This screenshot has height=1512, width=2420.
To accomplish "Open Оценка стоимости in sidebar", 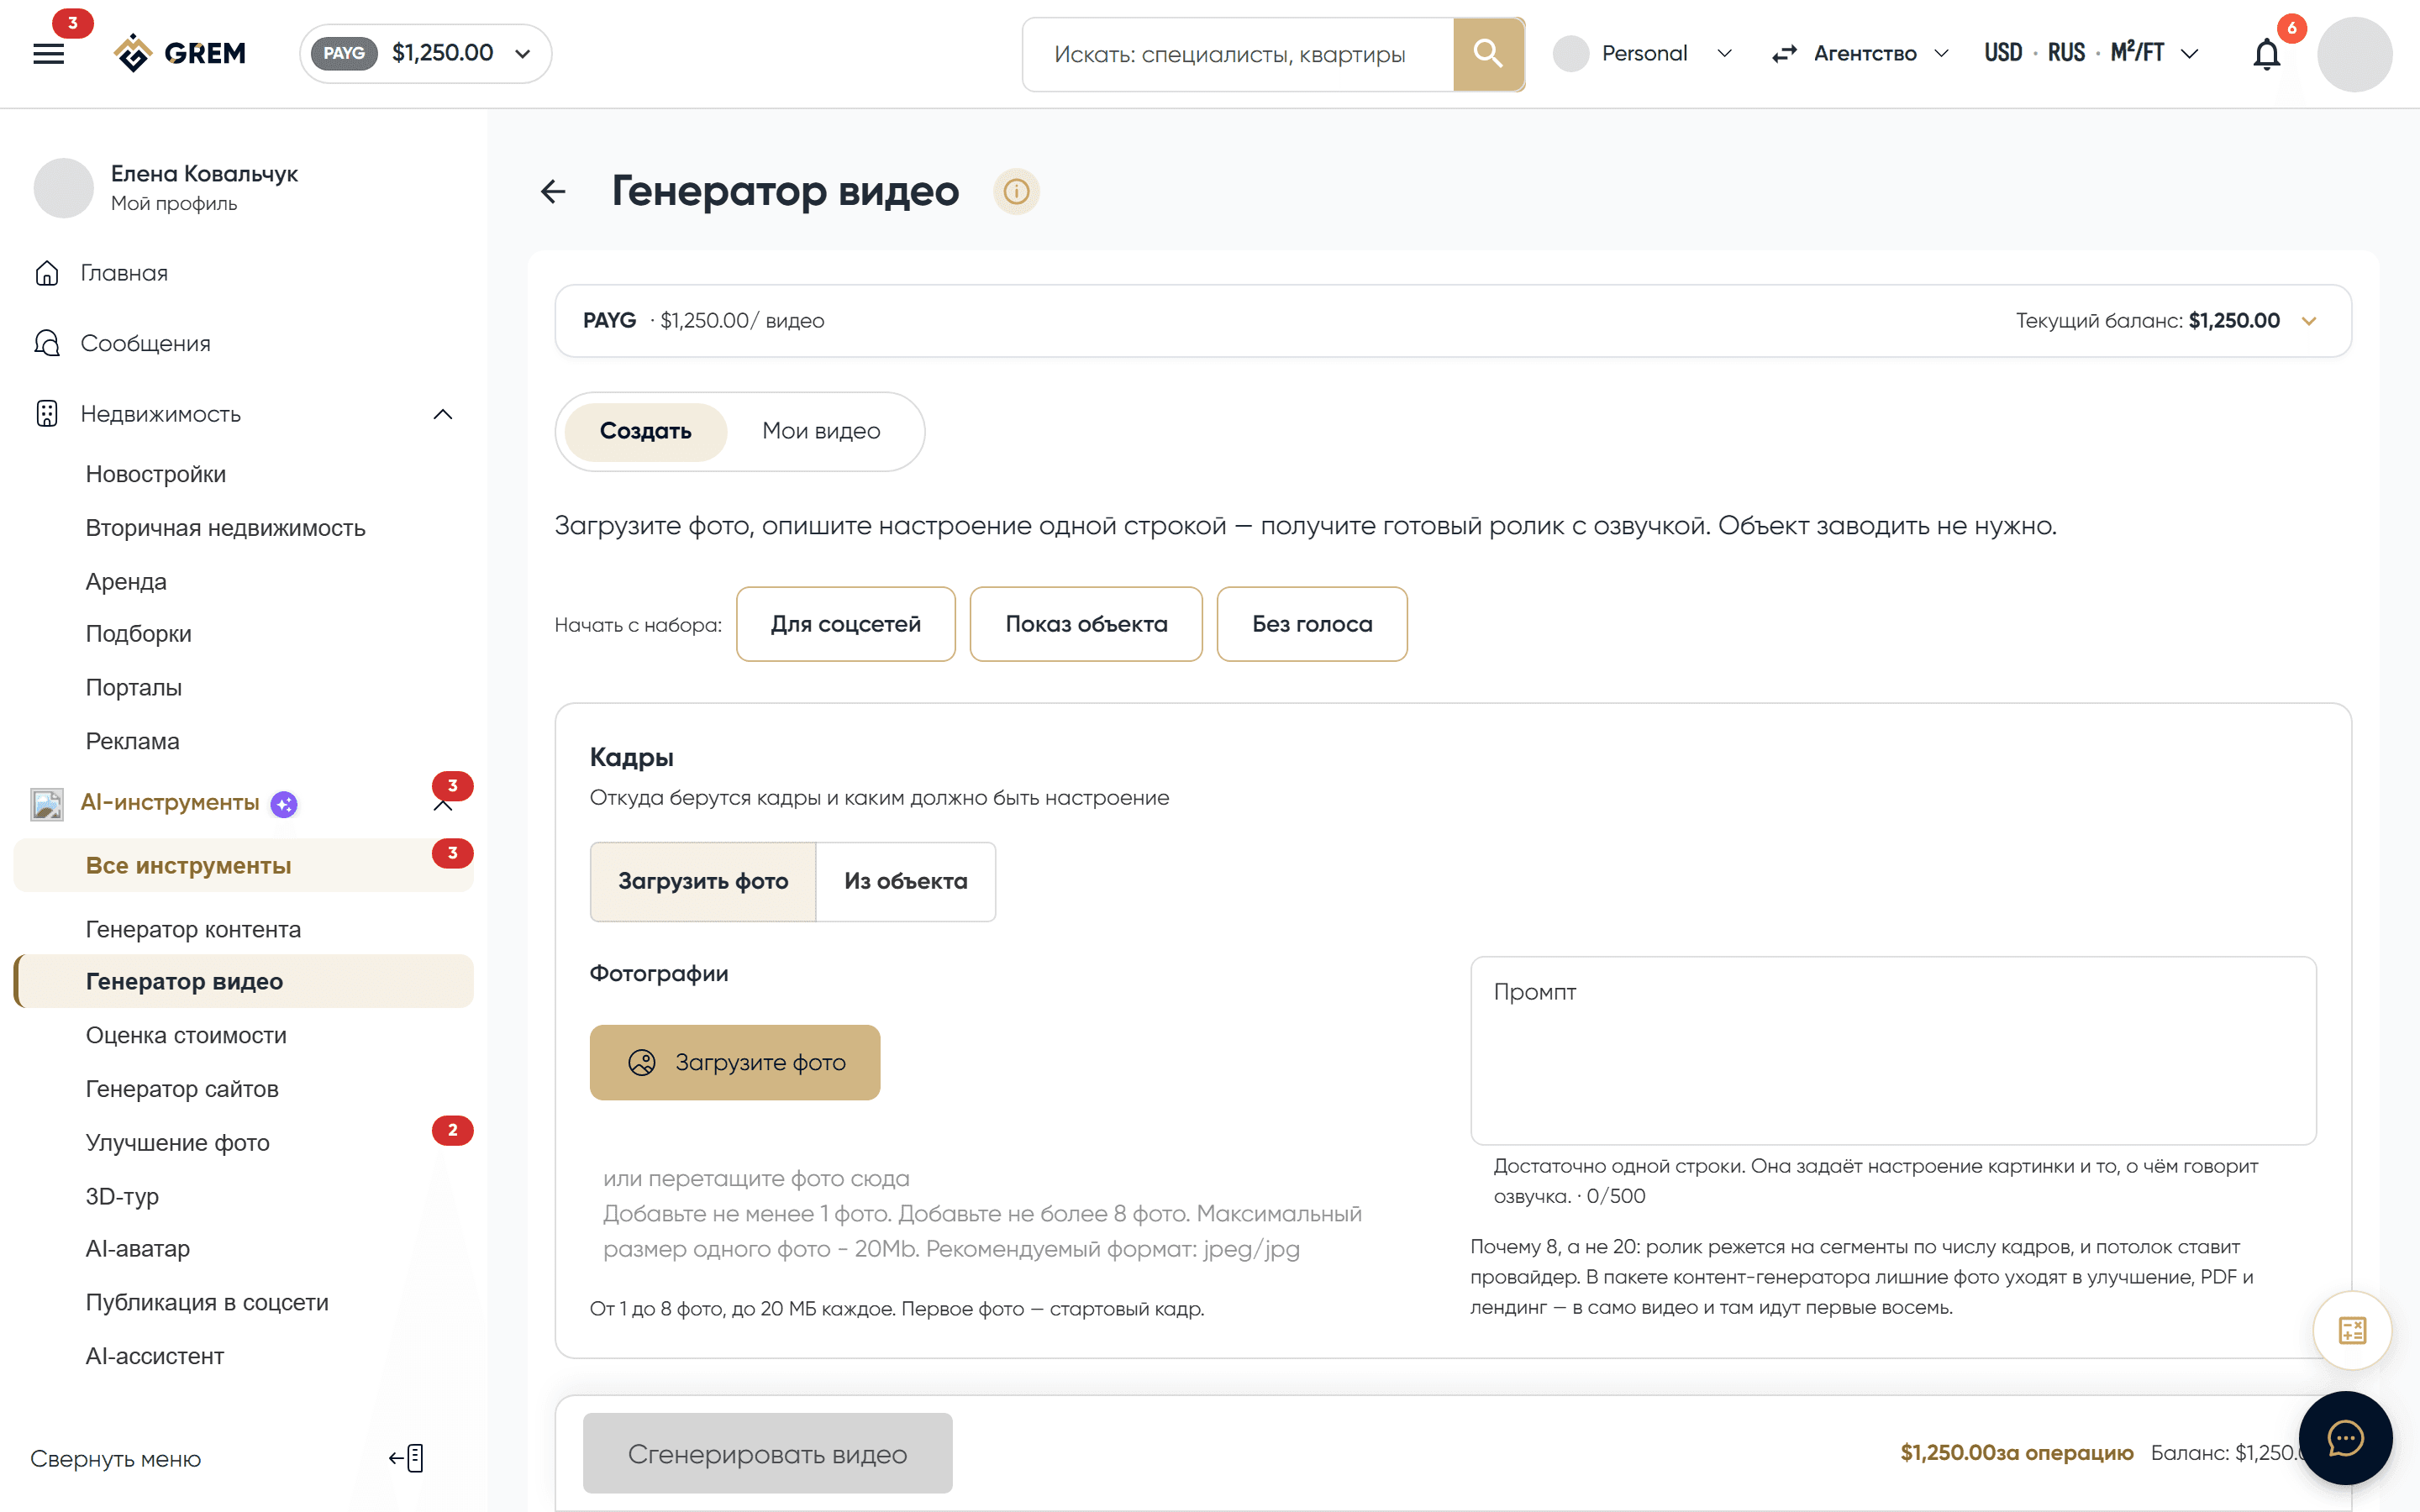I will [186, 1035].
